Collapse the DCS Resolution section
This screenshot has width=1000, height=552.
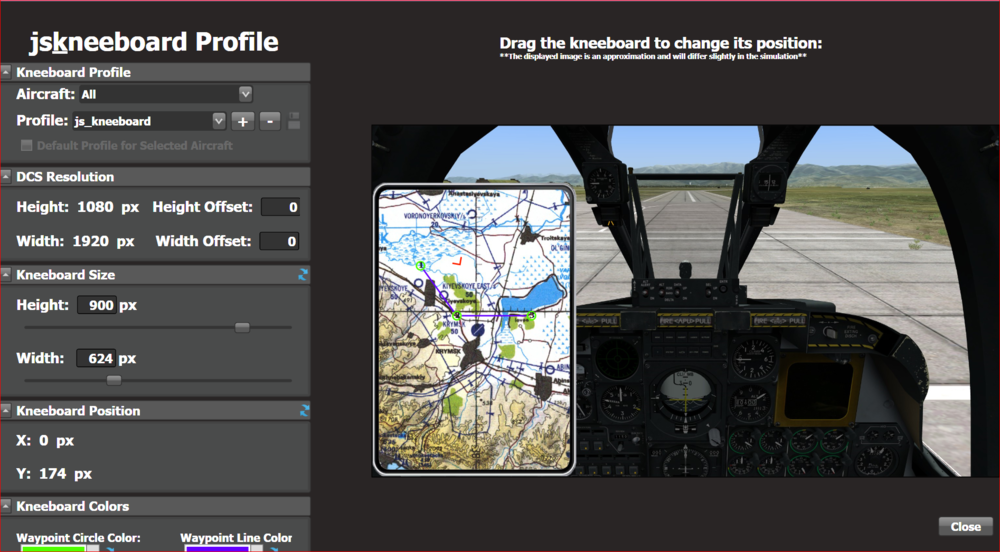pyautogui.click(x=6, y=177)
